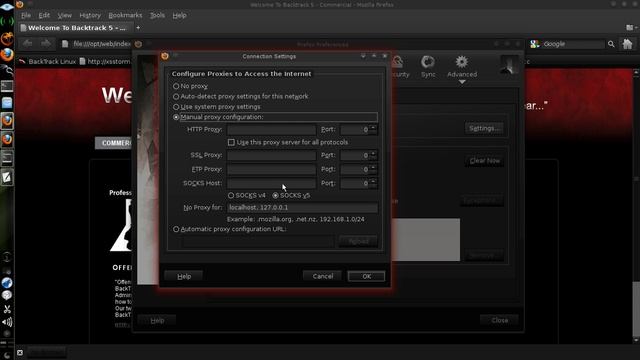Click the search magnifier icon in Firefox
This screenshot has height=360, width=640.
(x=611, y=44)
